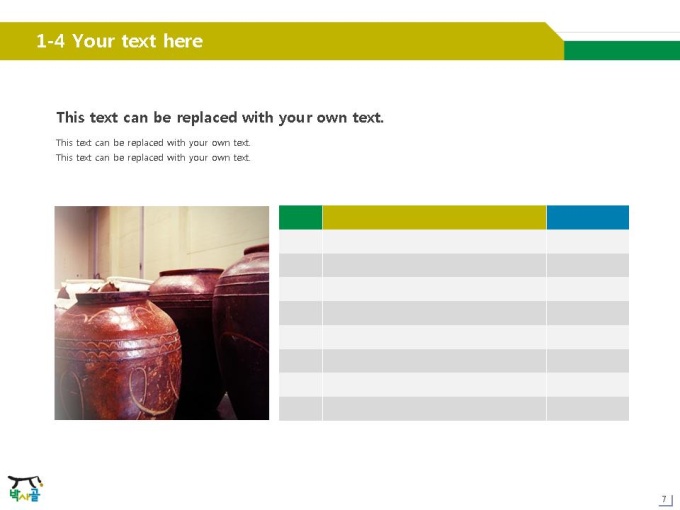
Task: Select the first small body text line
Action: pos(153,143)
